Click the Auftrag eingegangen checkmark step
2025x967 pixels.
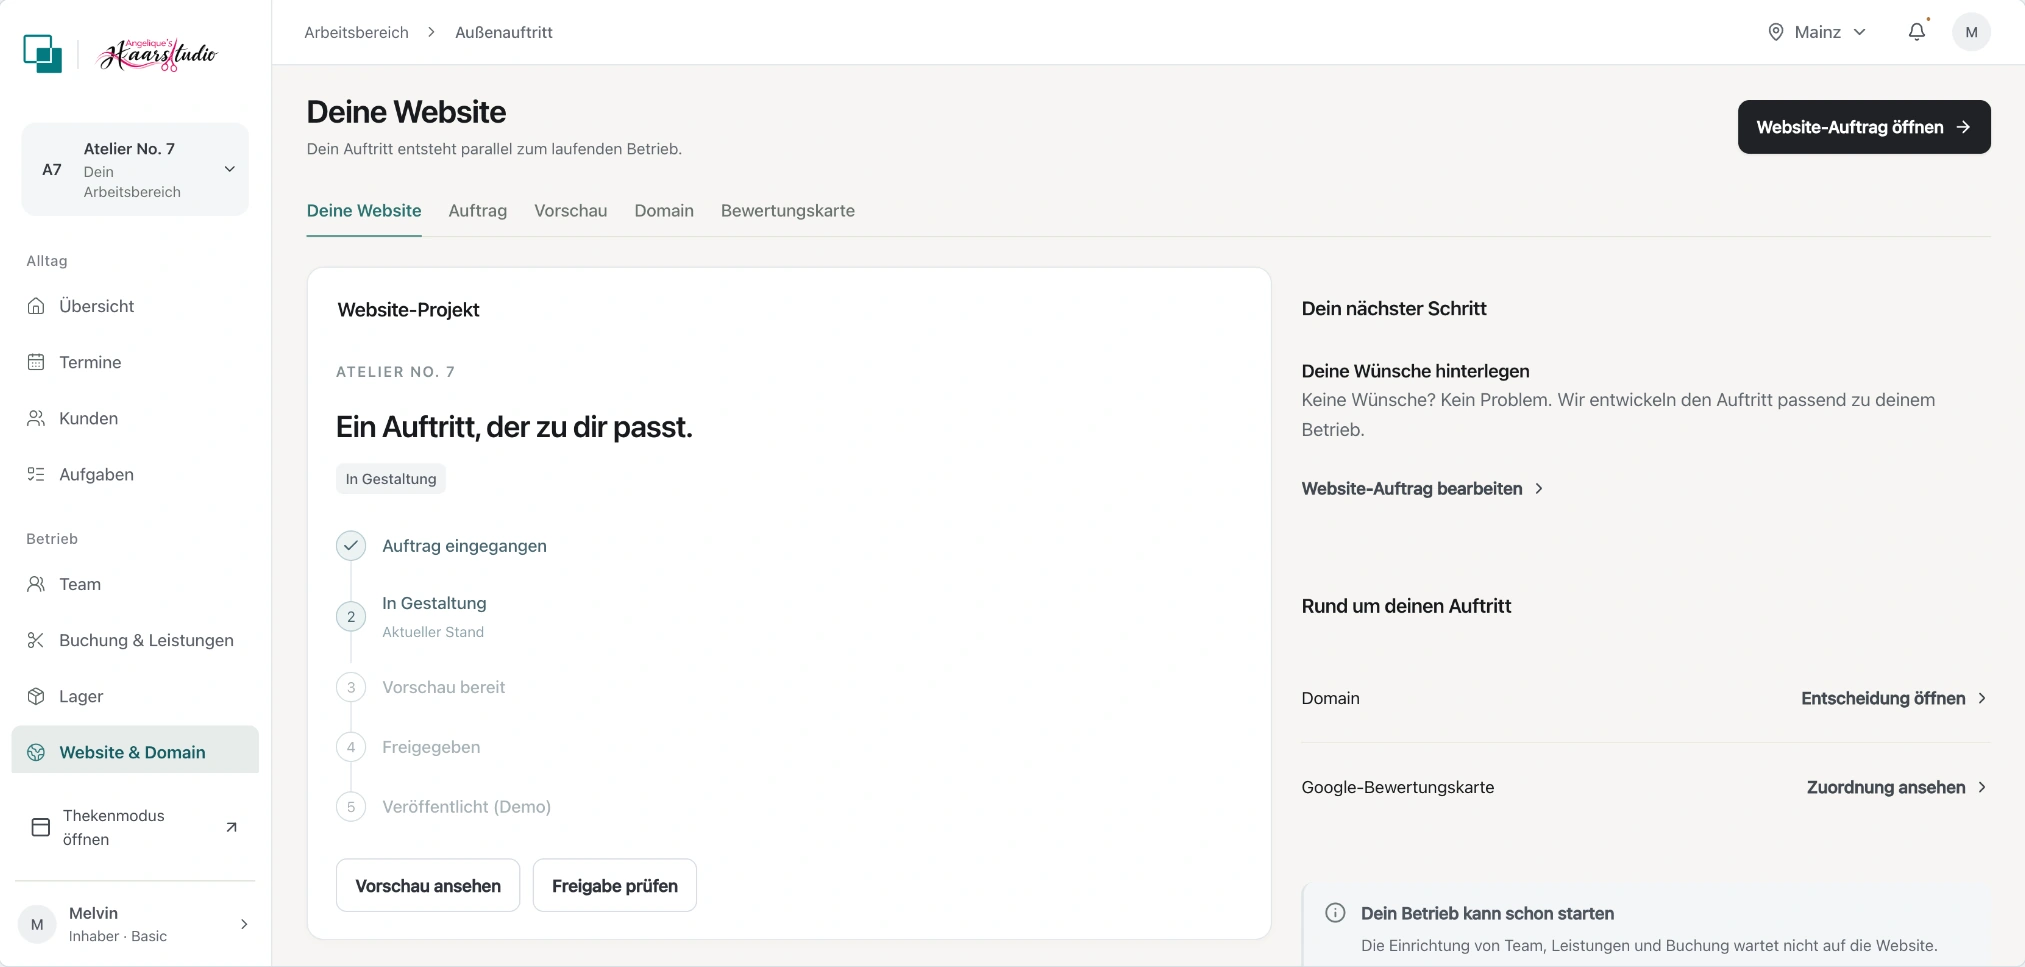[351, 546]
